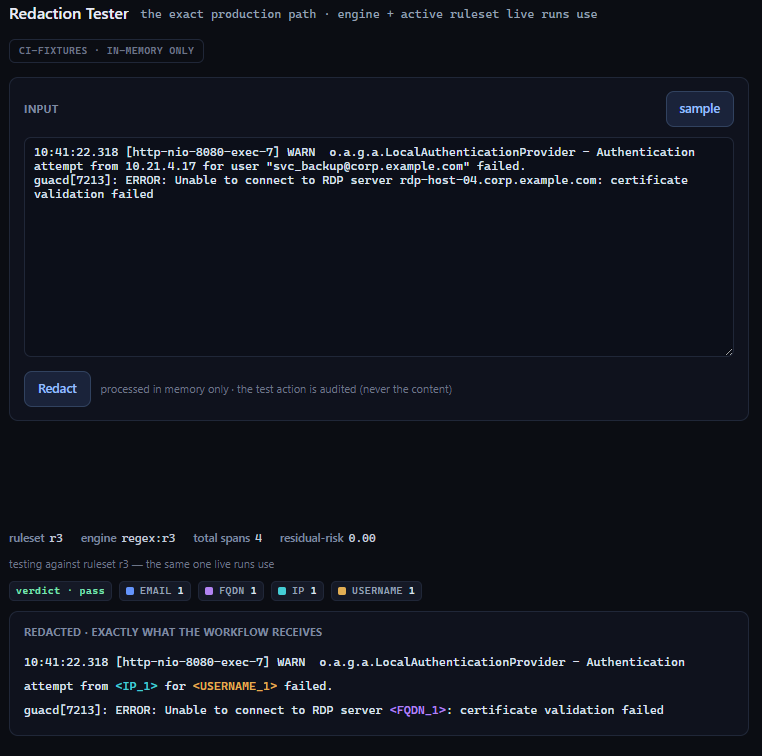The image size is (762, 756).
Task: Click the <IP_1> token in redacted output
Action: [x=137, y=686]
